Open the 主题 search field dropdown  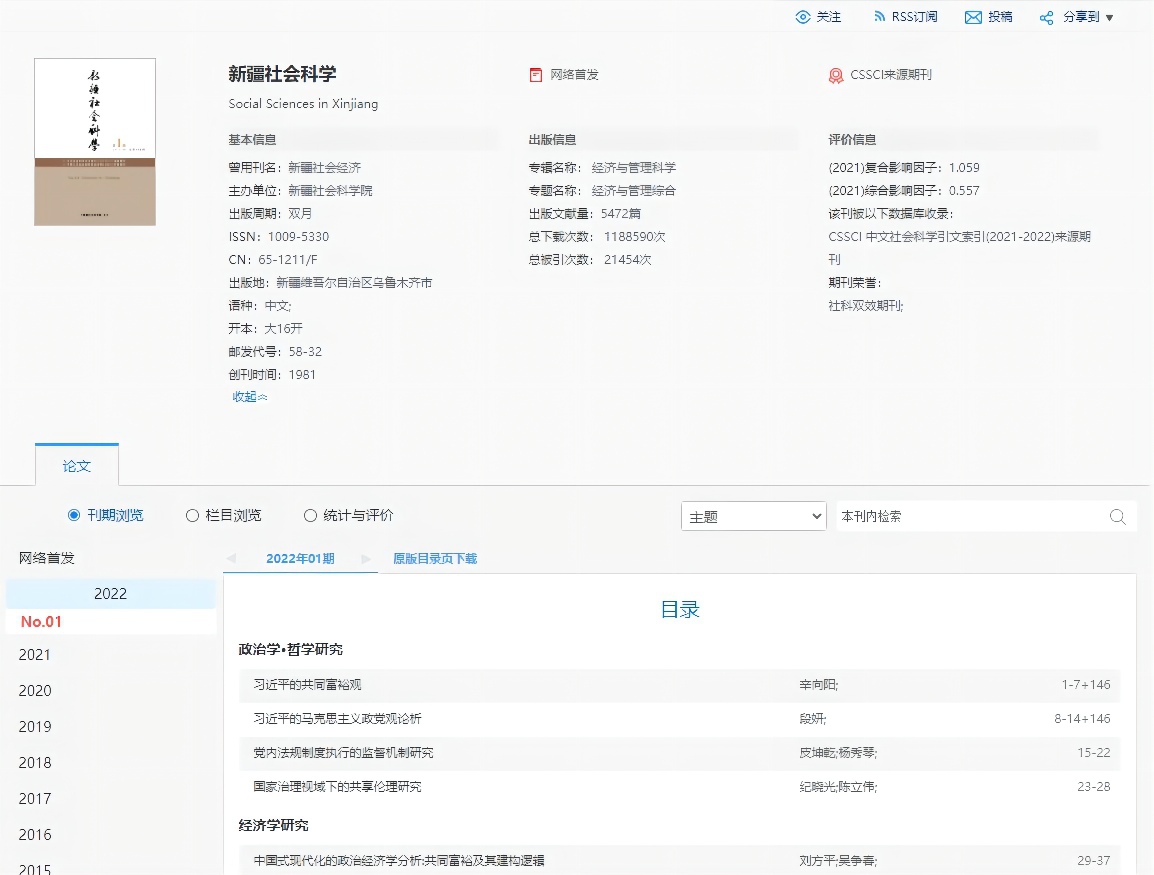click(x=753, y=517)
